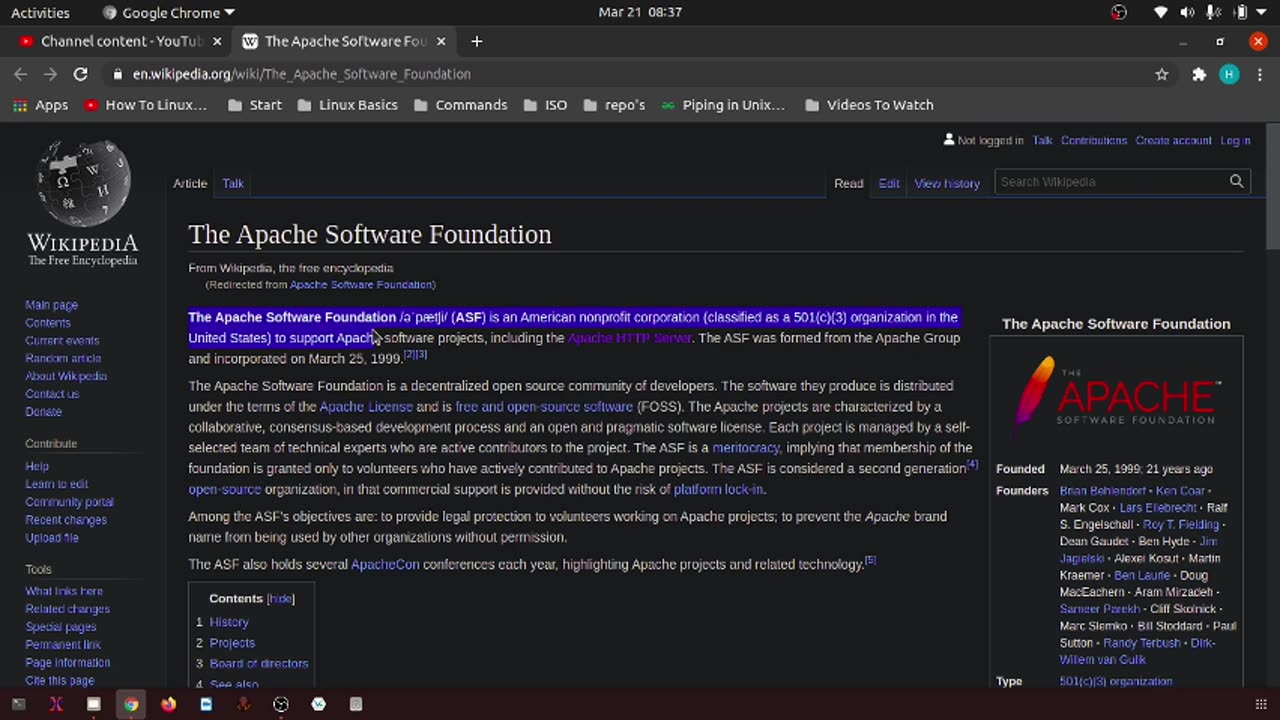Open founder Brian Behlendorf's link
This screenshot has width=1280, height=720.
(1103, 491)
